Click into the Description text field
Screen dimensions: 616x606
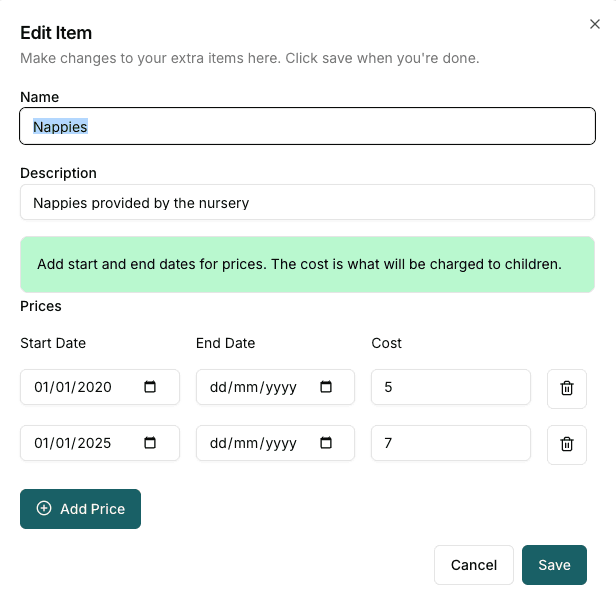pyautogui.click(x=307, y=203)
